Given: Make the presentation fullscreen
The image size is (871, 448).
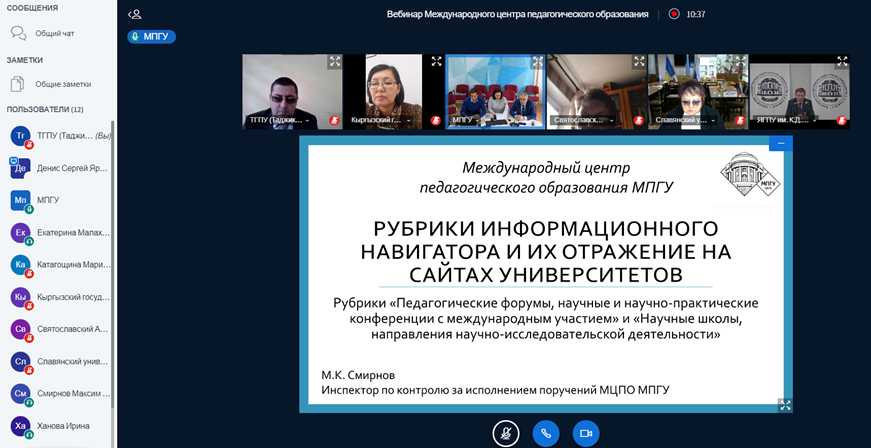Looking at the screenshot, I should point(785,405).
